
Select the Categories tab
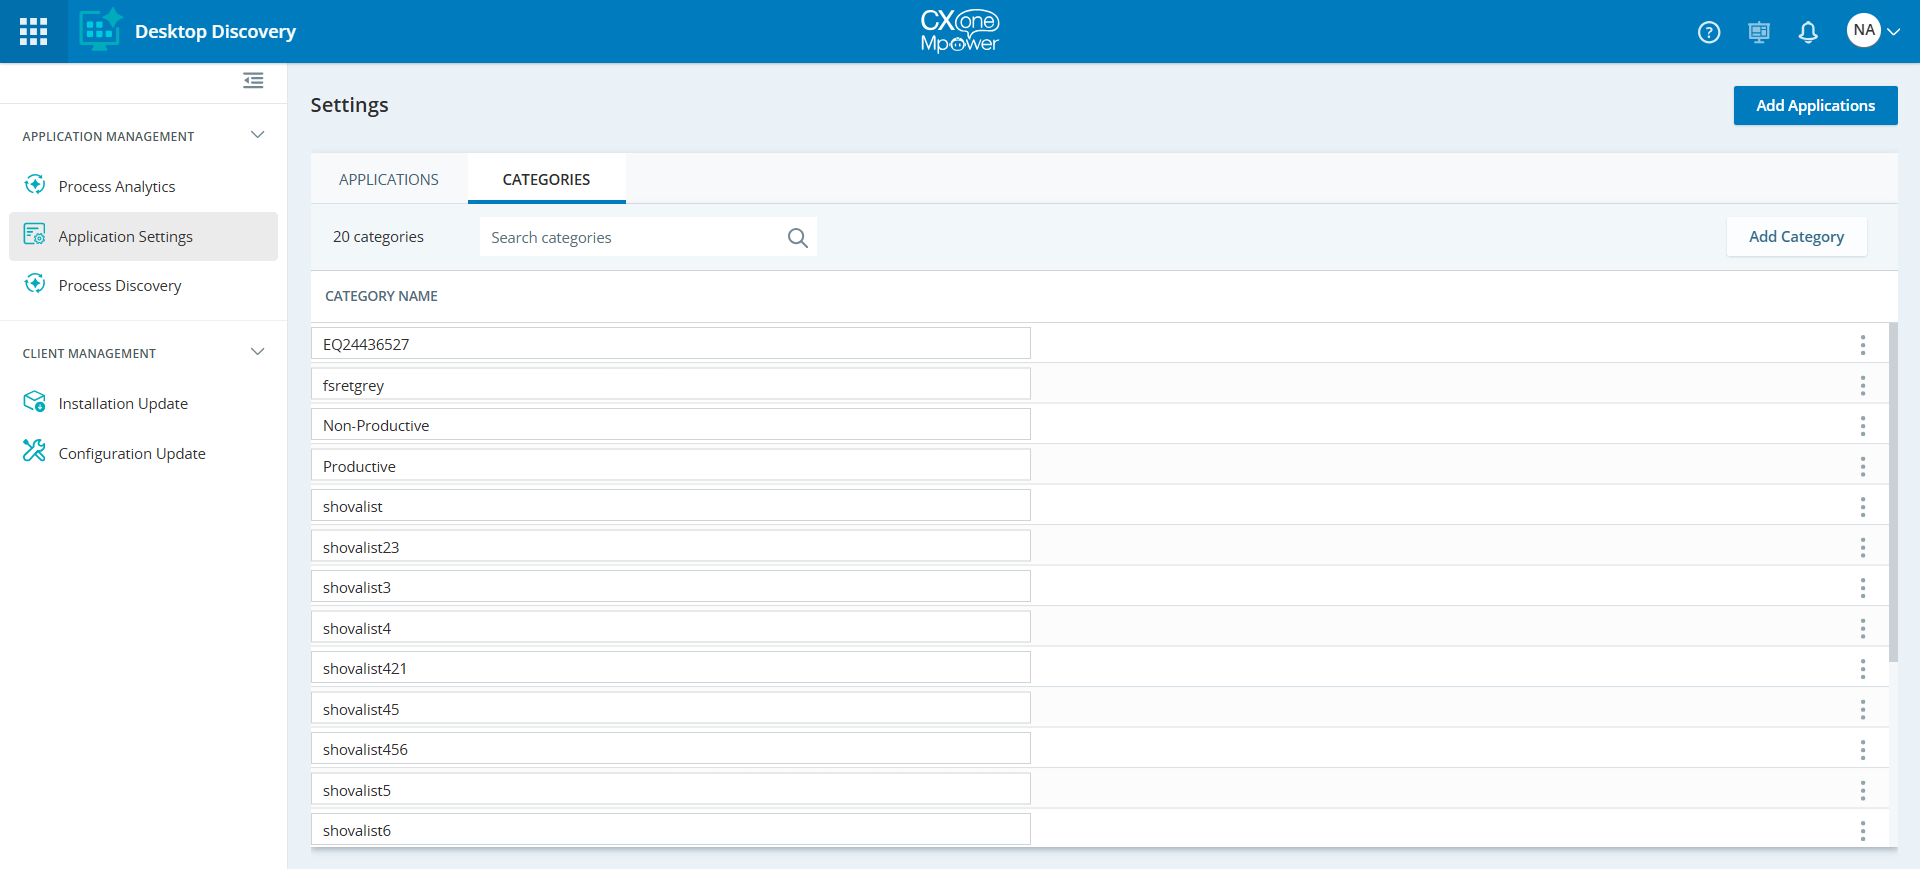[546, 180]
